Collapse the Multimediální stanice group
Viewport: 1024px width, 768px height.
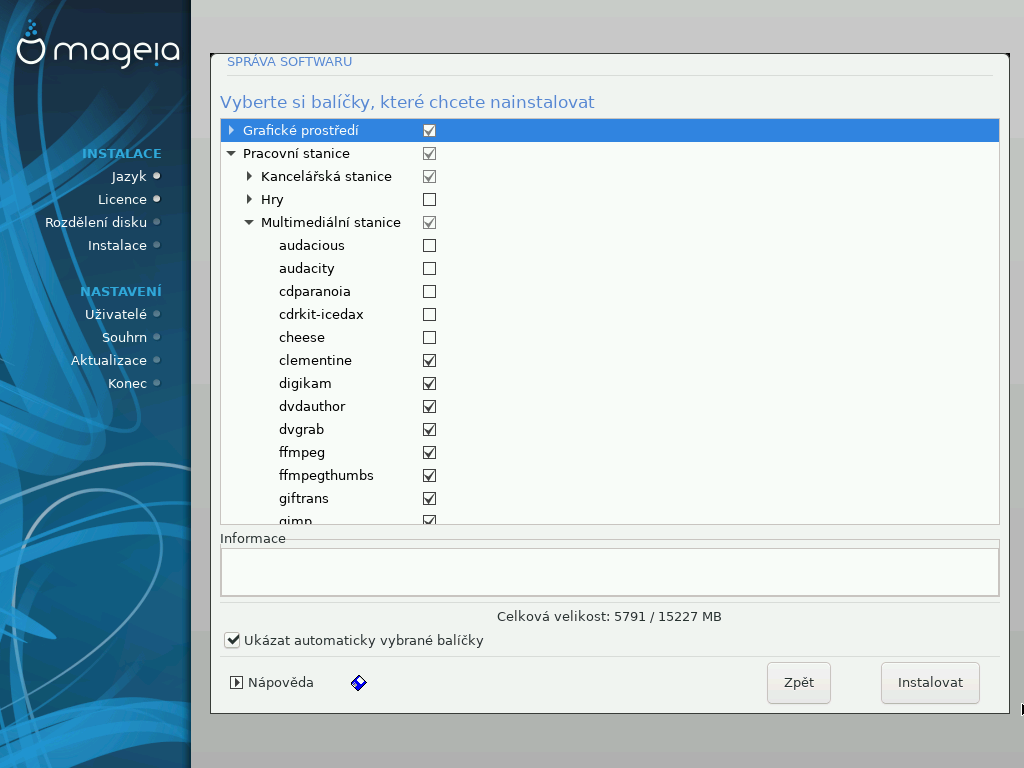click(x=249, y=223)
